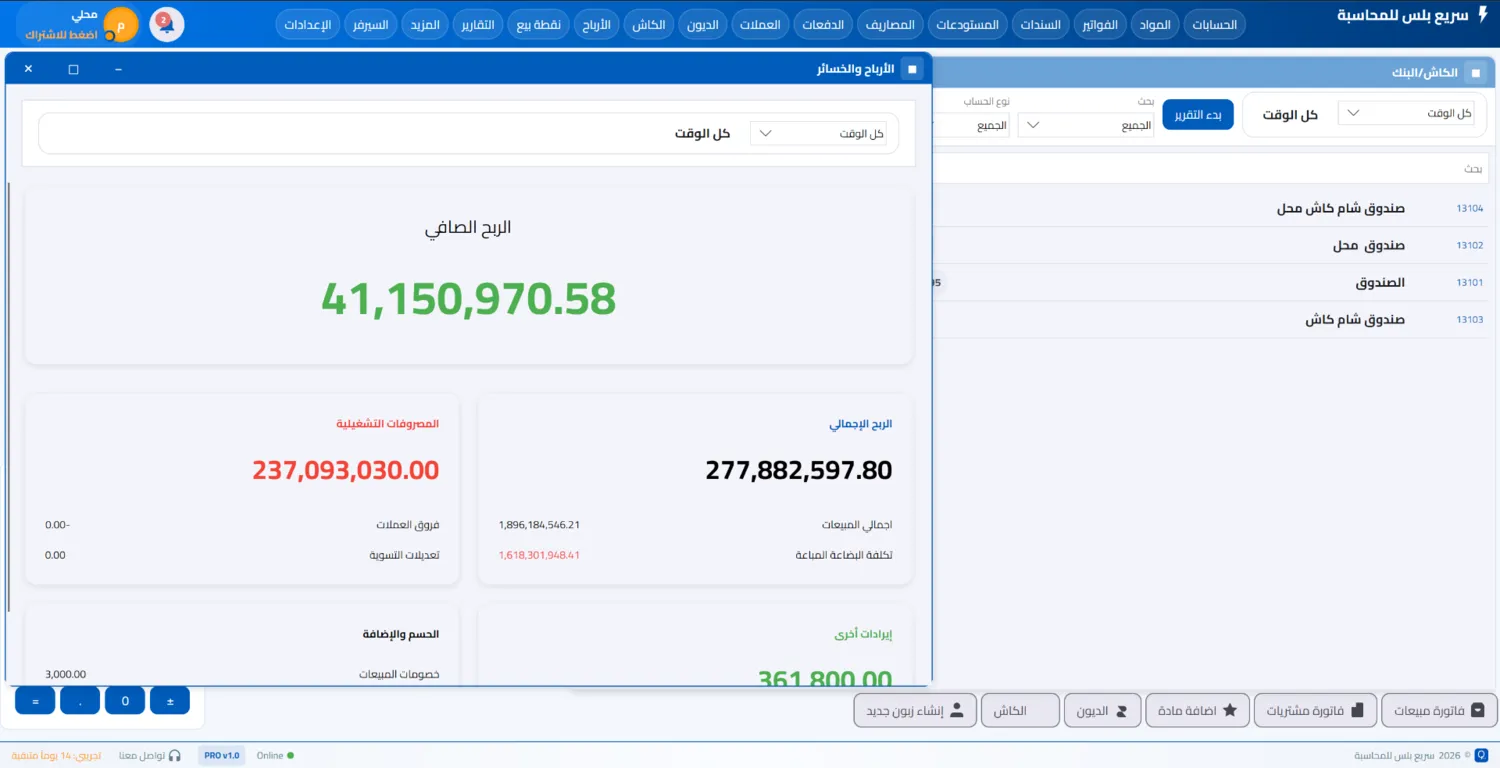Click the فاتورة مبيعات shortcut button
Viewport: 1500px width, 768px height.
tap(1439, 710)
